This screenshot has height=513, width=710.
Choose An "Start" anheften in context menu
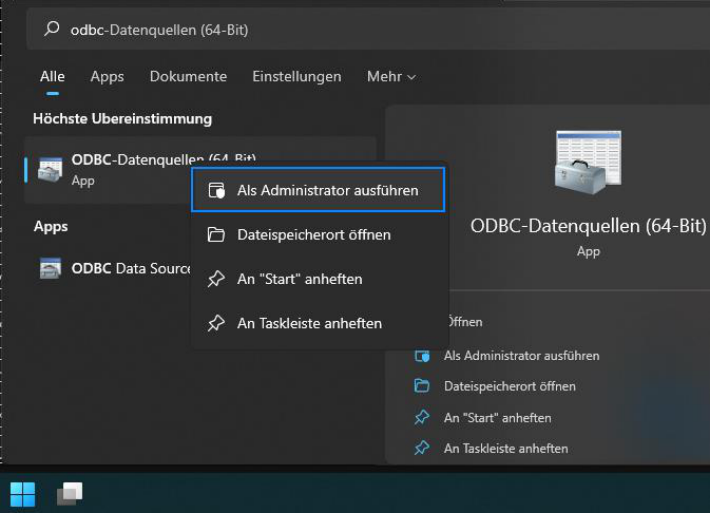[318, 279]
